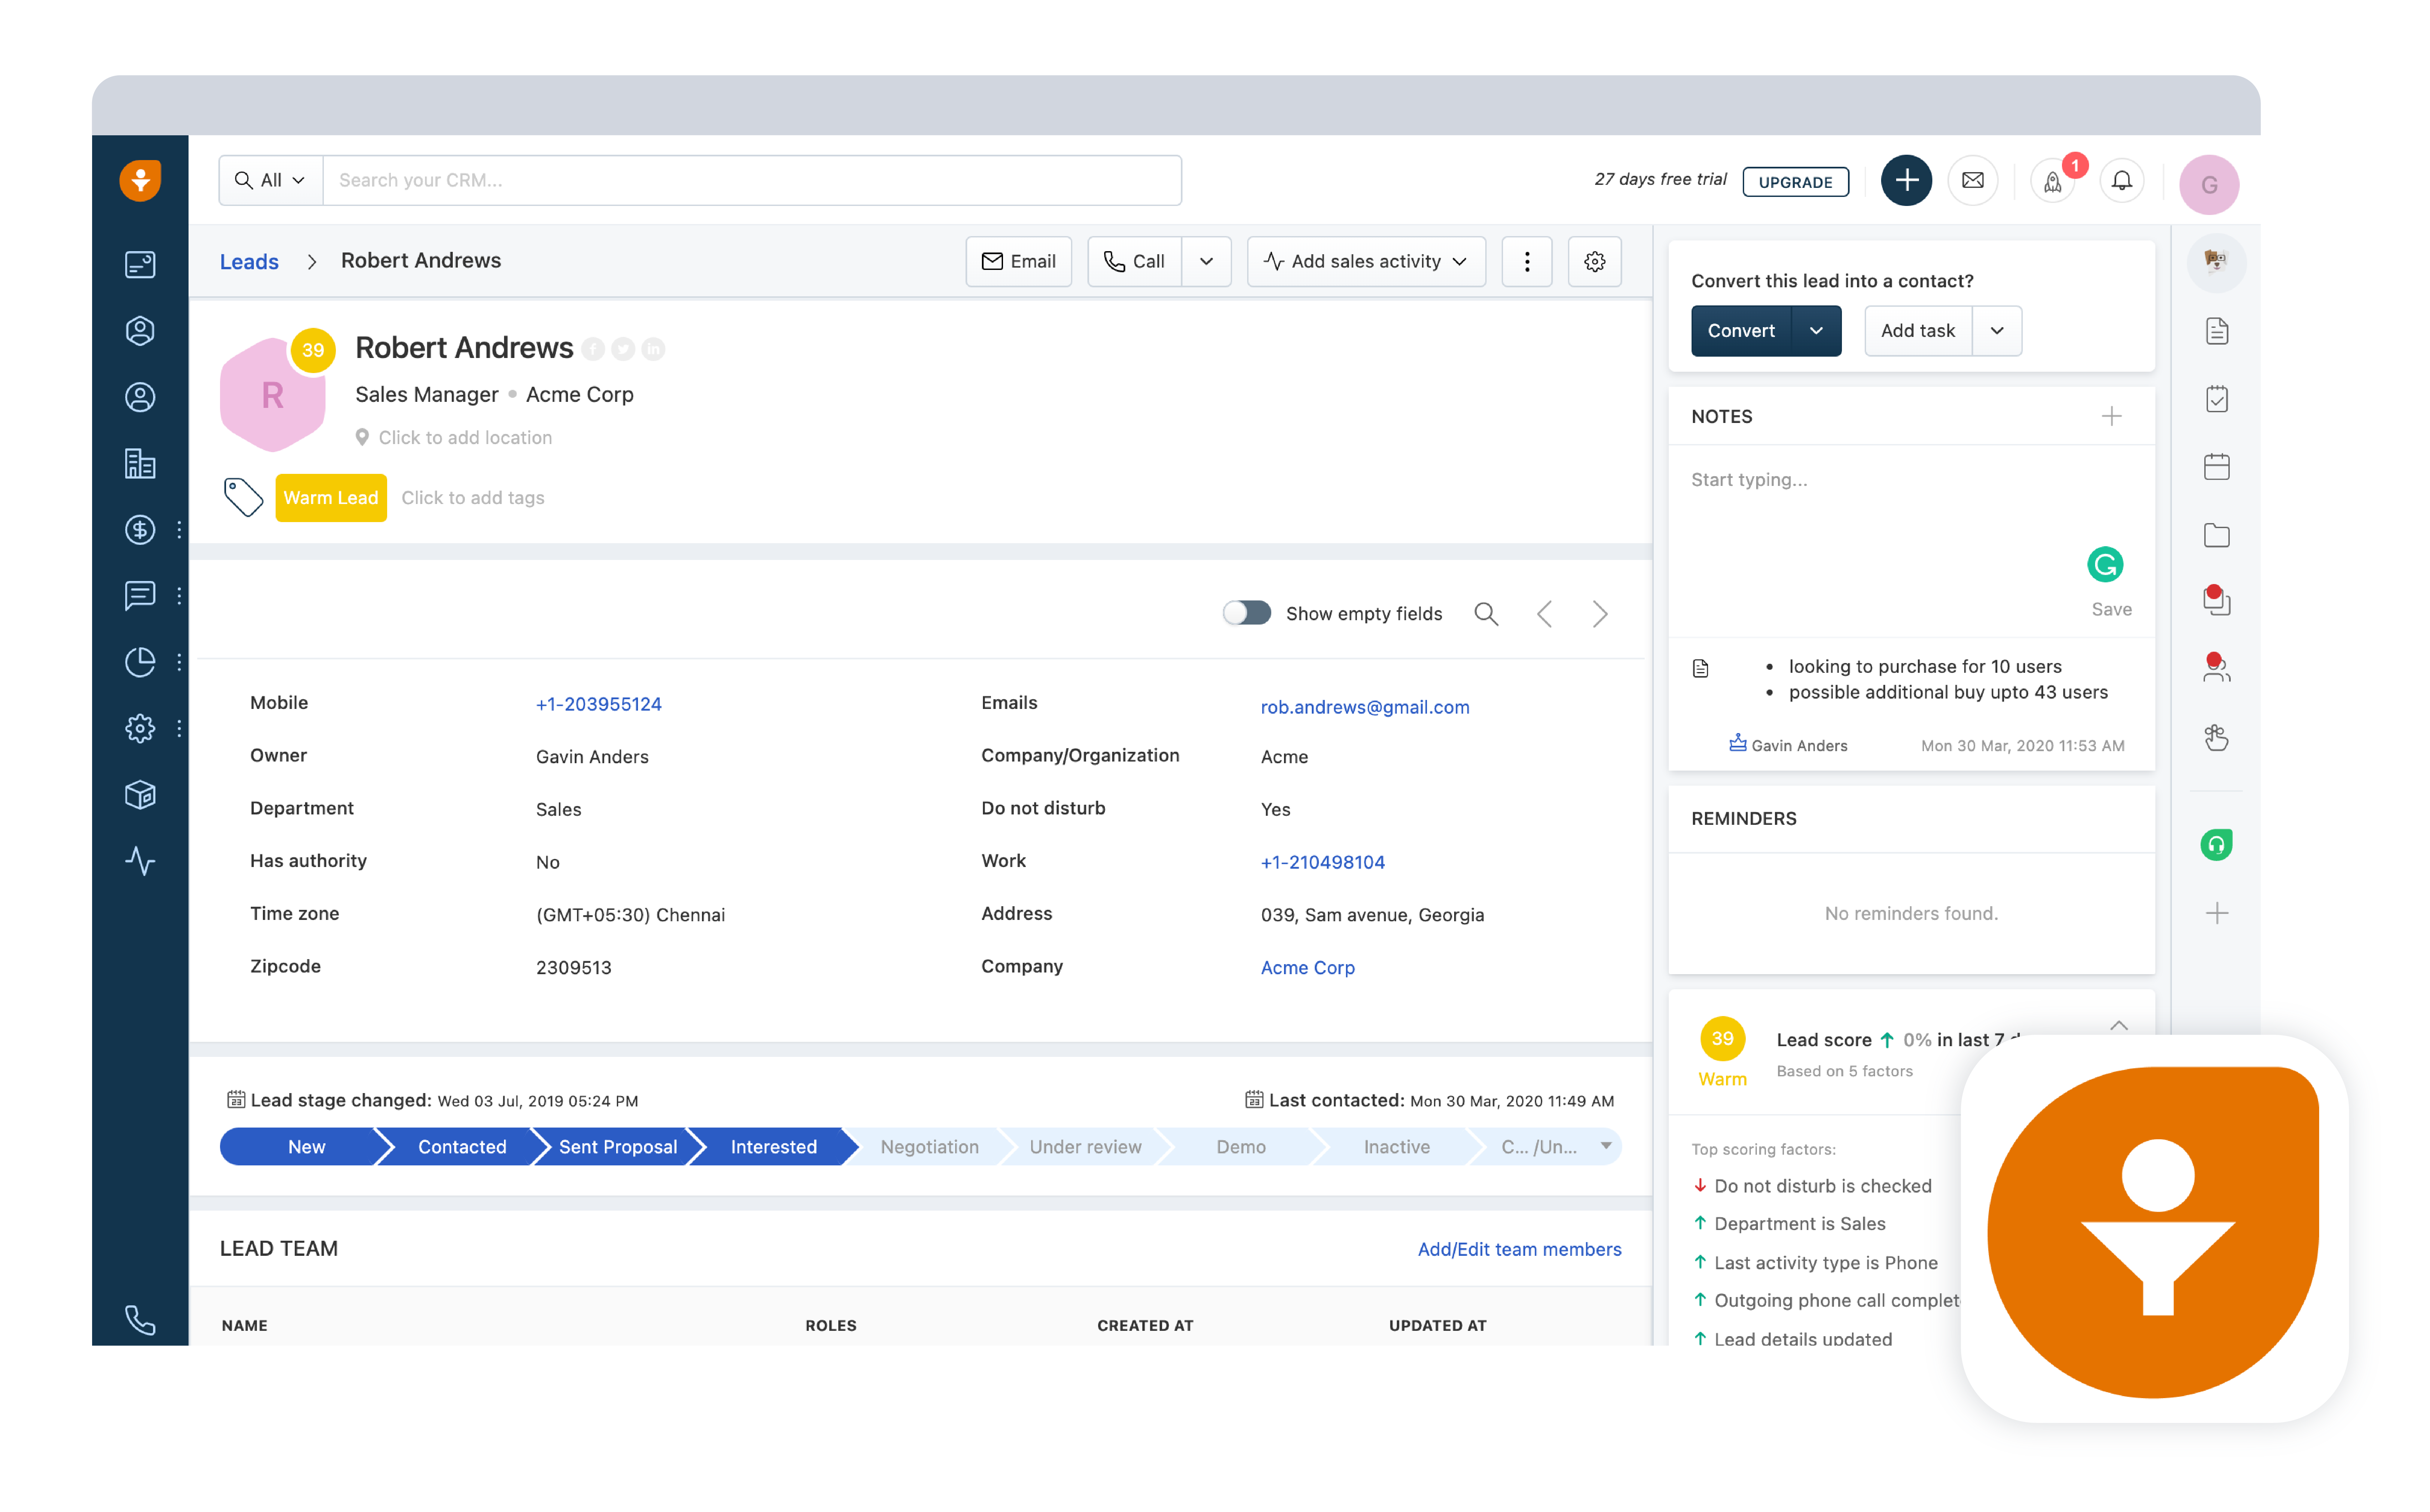The height and width of the screenshot is (1512, 2430).
Task: Open the Freshsales logo home icon
Action: pyautogui.click(x=140, y=181)
